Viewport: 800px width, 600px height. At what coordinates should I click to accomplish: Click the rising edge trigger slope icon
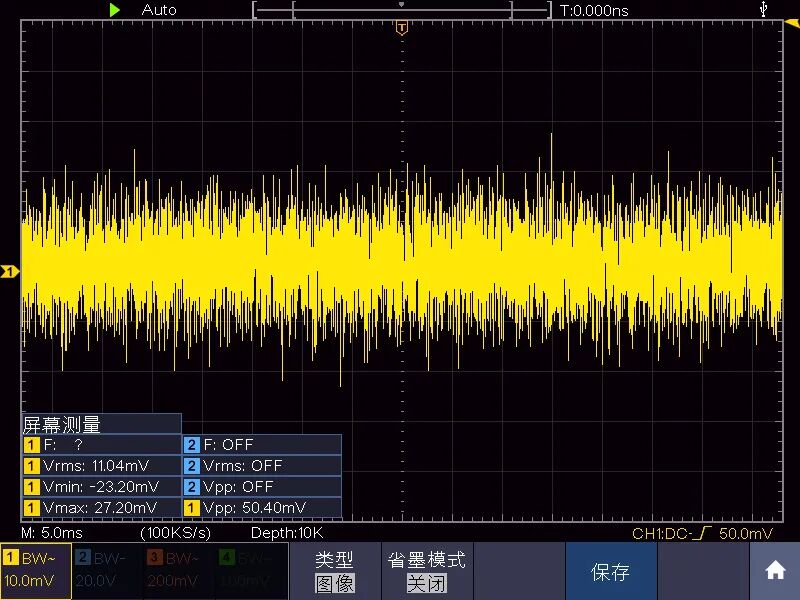tap(703, 533)
